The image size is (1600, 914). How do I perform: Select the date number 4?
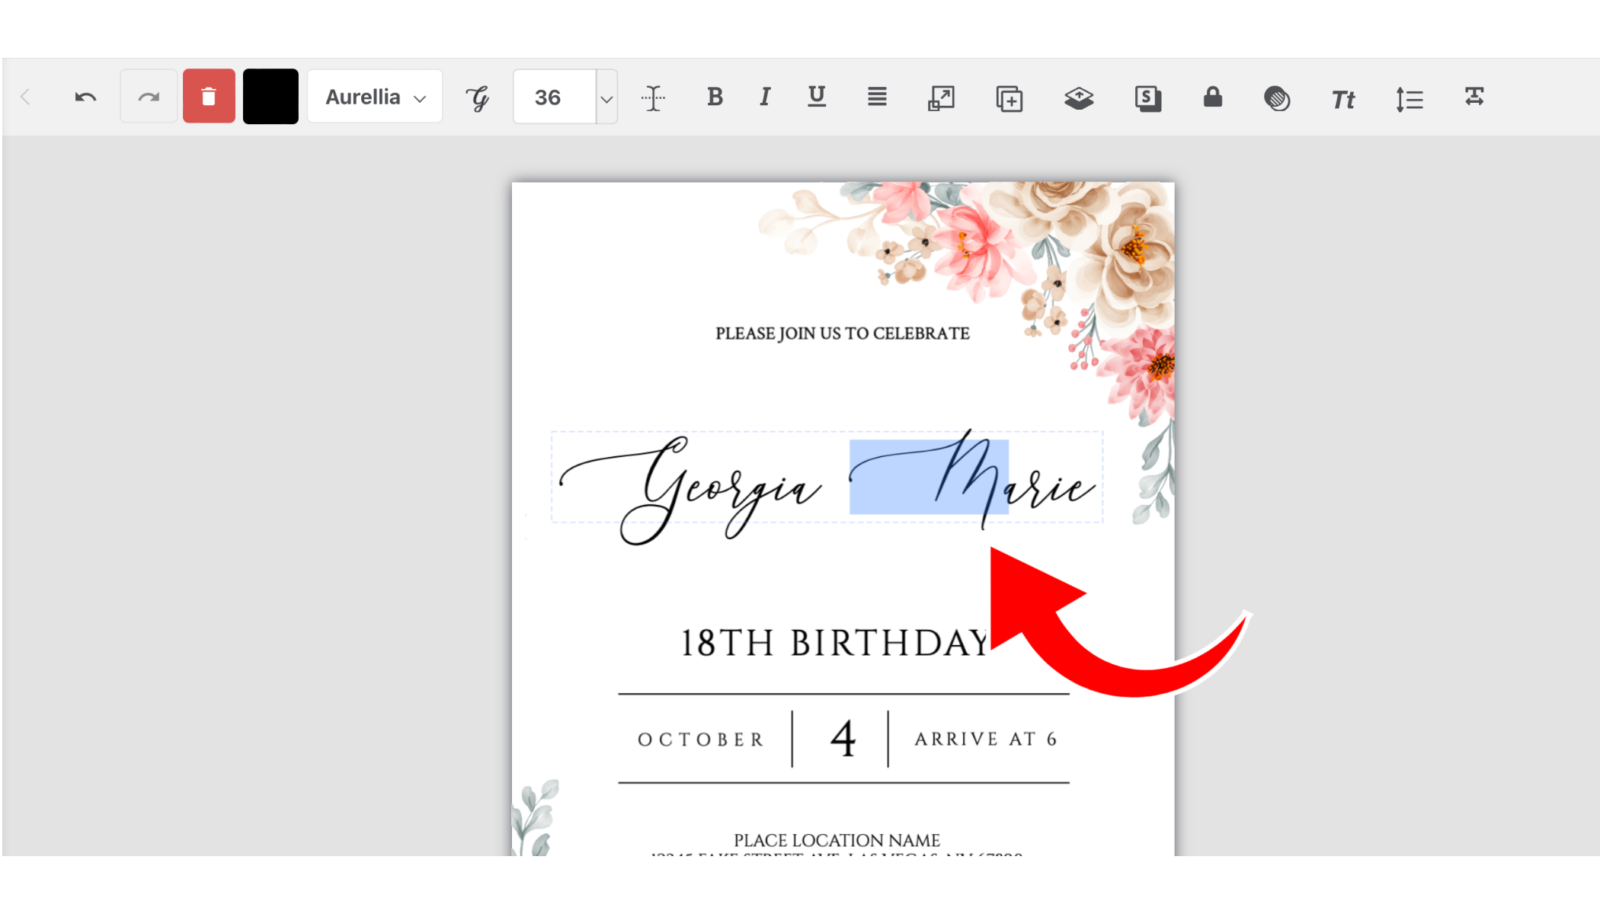[x=843, y=739]
